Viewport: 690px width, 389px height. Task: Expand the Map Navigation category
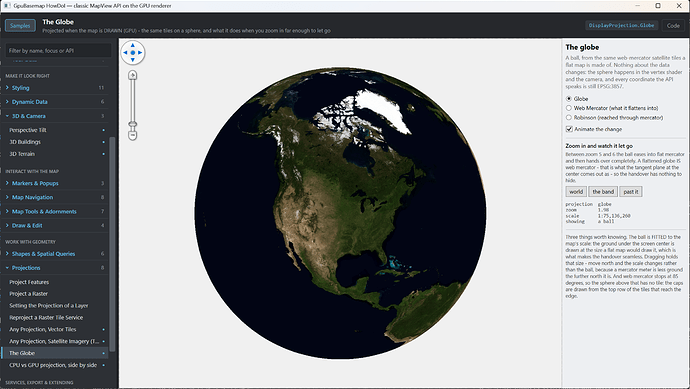tap(55, 197)
